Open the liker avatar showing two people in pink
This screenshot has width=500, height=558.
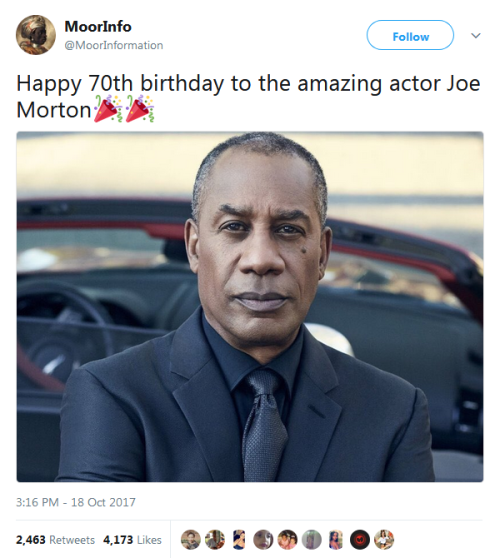point(287,539)
